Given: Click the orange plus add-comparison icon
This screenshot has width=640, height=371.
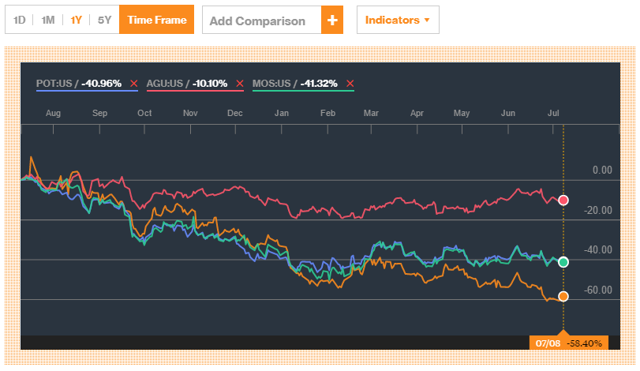Looking at the screenshot, I should pos(332,20).
